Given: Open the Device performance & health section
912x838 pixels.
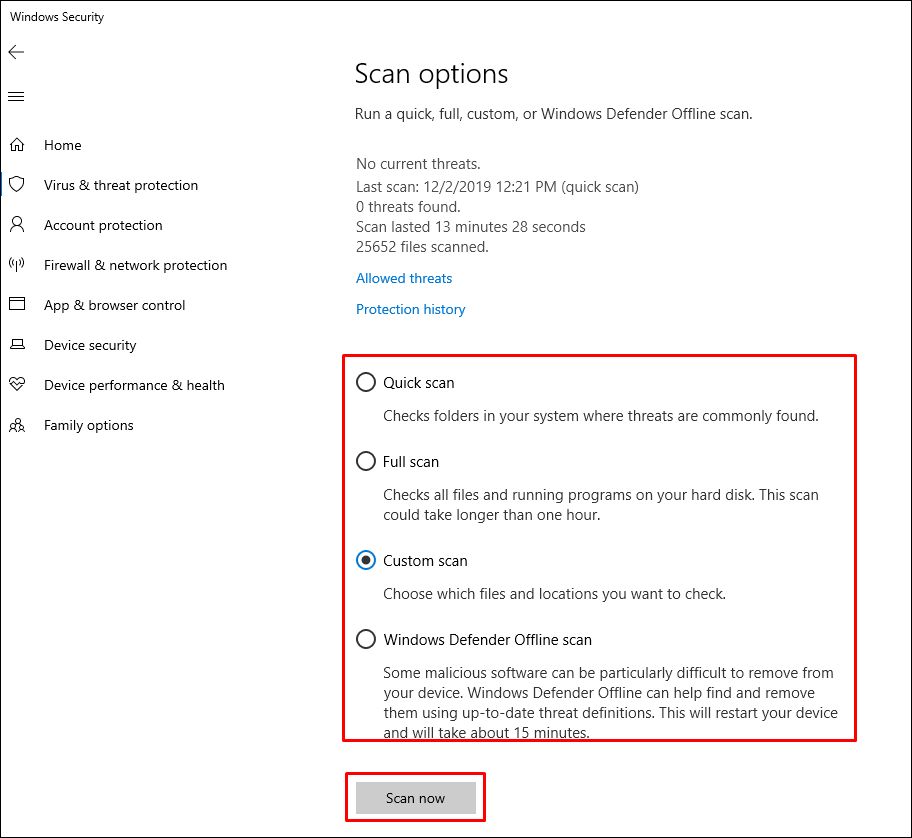Looking at the screenshot, I should click(x=134, y=385).
